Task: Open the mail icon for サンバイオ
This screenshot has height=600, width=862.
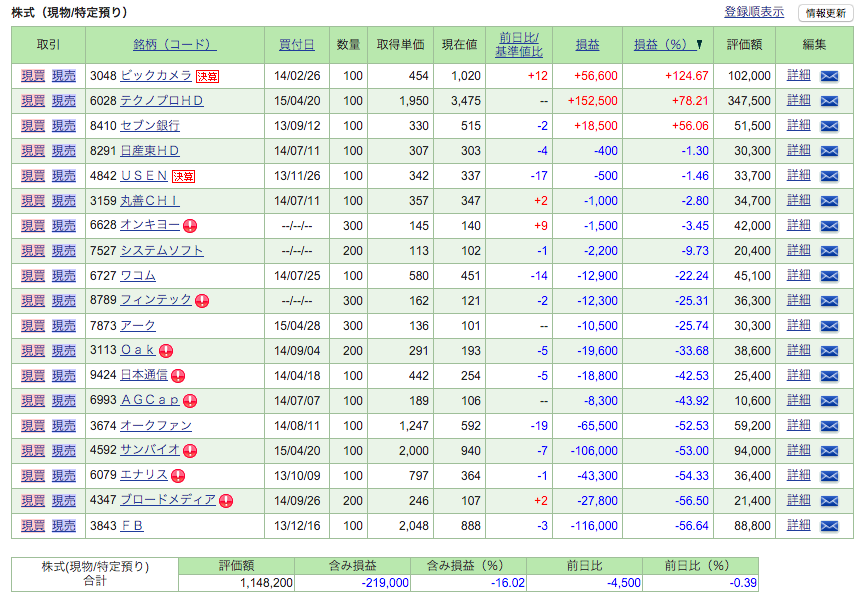Action: pos(829,452)
